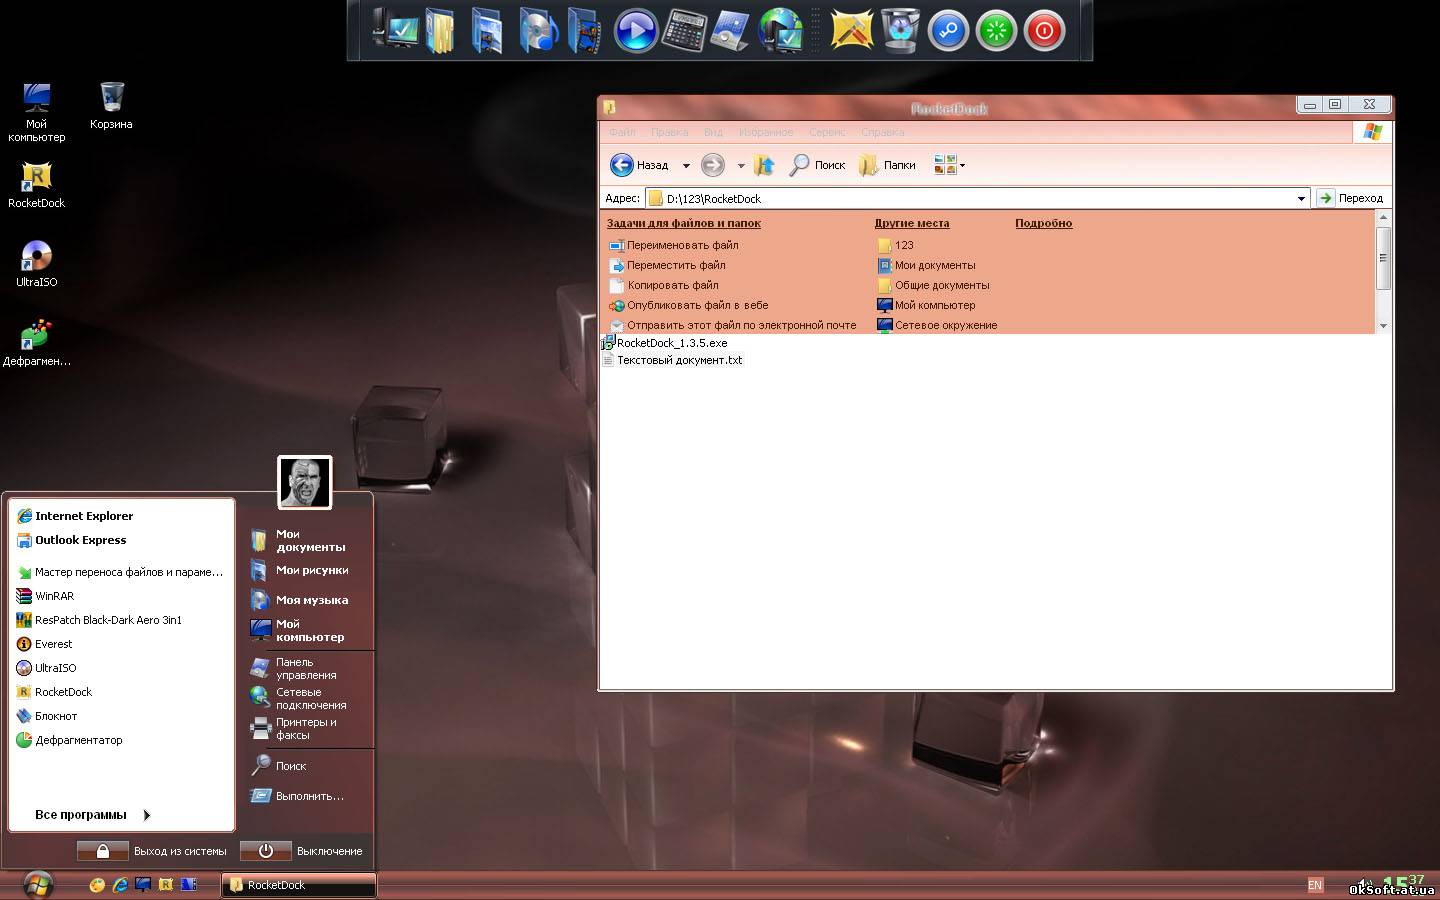The width and height of the screenshot is (1440, 900).
Task: Collapse the Подробно details header
Action: (x=1043, y=223)
